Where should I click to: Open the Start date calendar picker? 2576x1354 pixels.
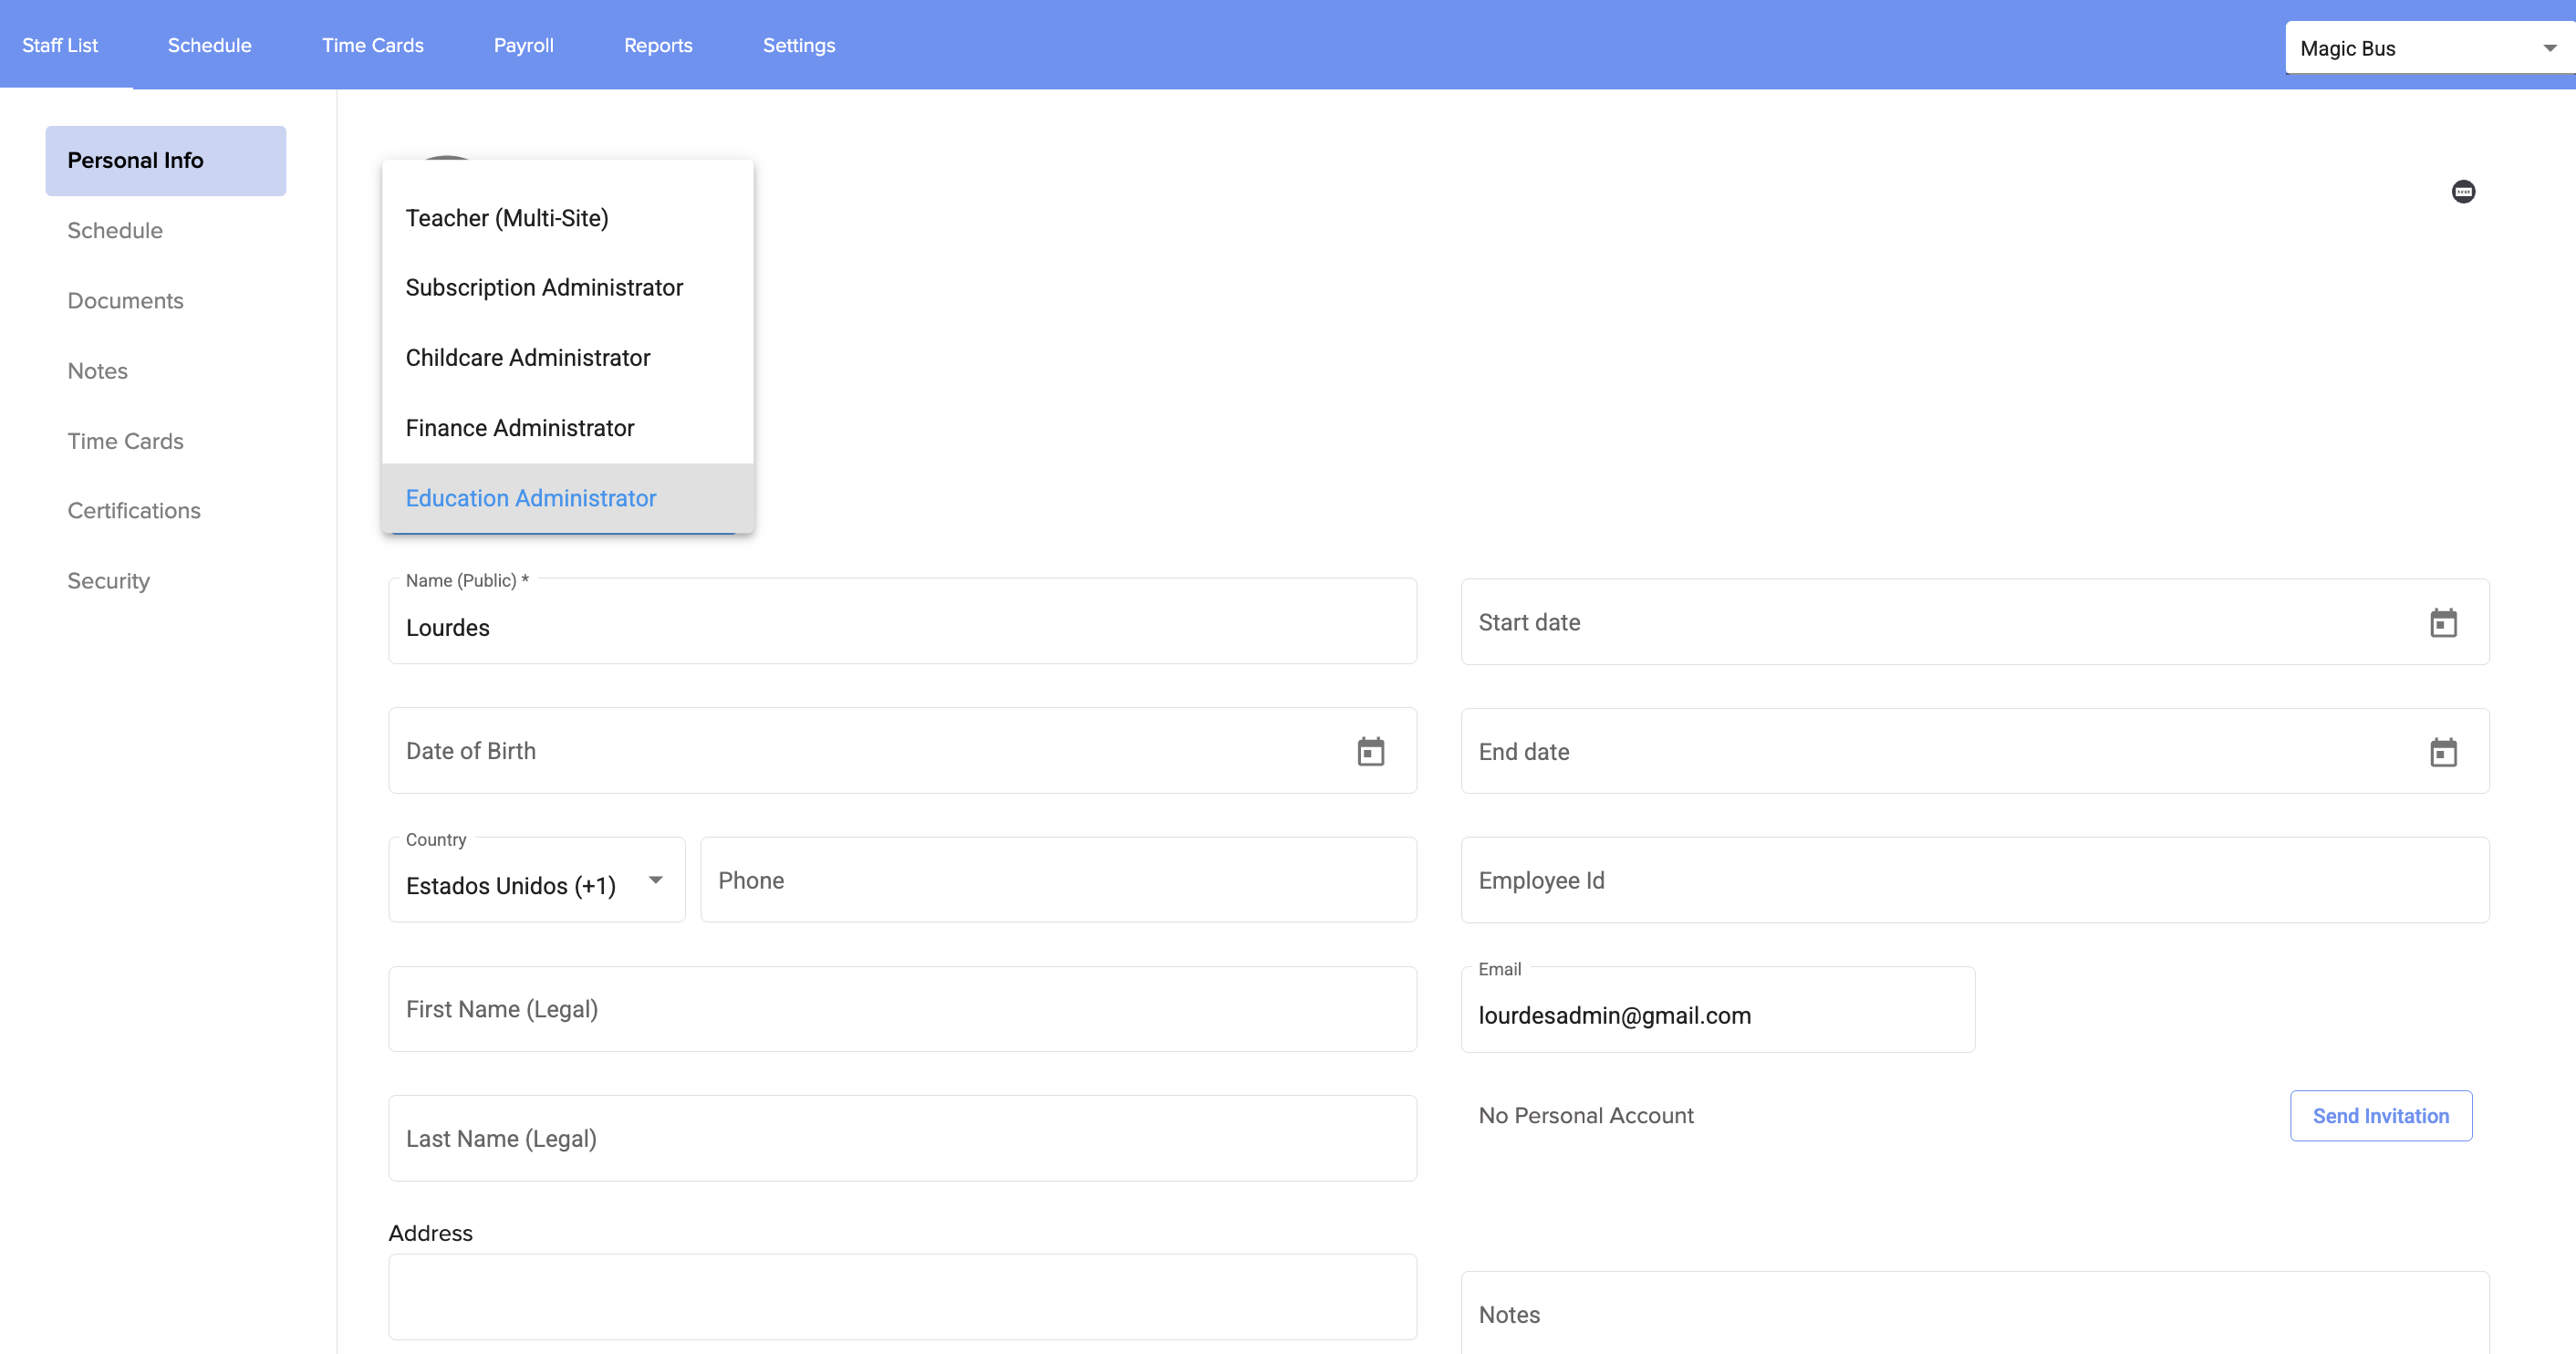pyautogui.click(x=2443, y=623)
